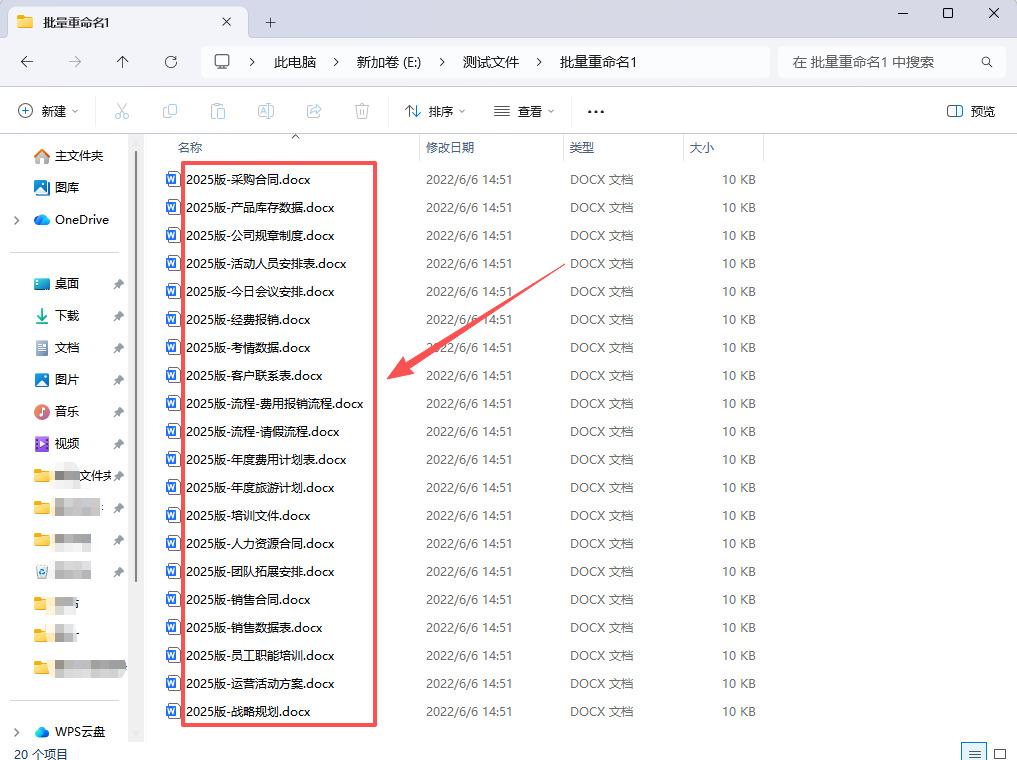The image size is (1017, 760).
Task: Click the search magnifier icon
Action: 987,62
